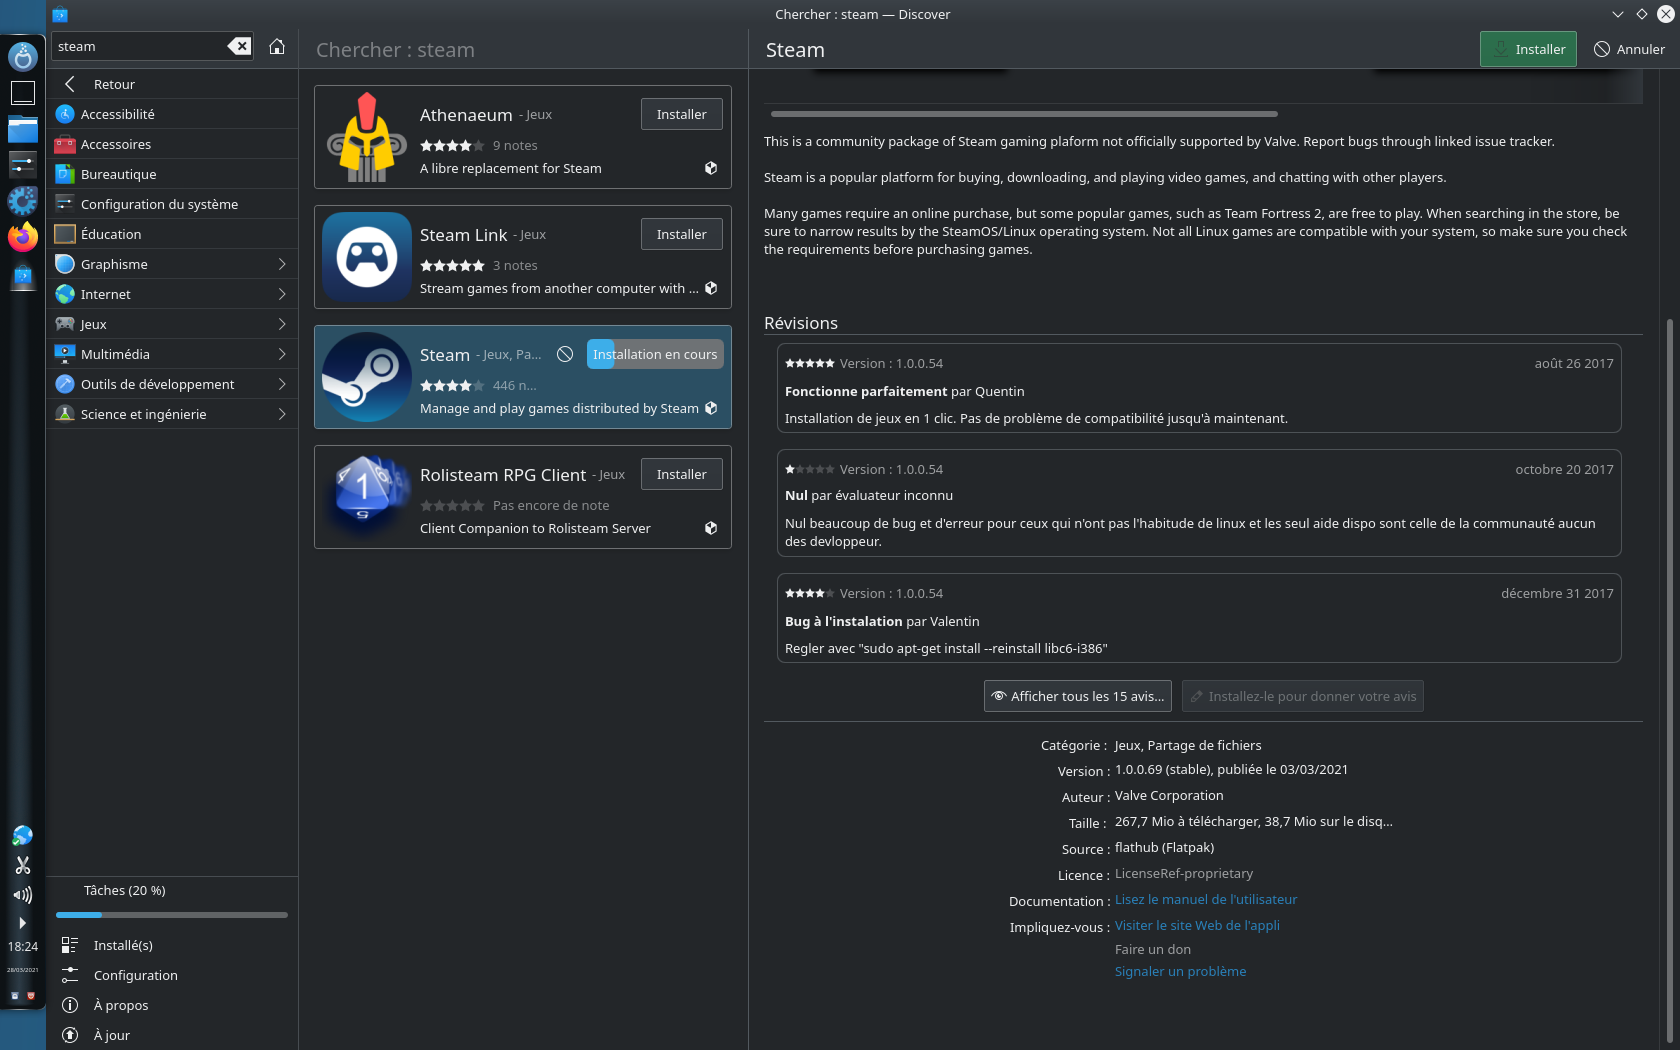The width and height of the screenshot is (1680, 1050).
Task: Click the Flatpak source icon on Rolisteam card
Action: pyautogui.click(x=711, y=528)
